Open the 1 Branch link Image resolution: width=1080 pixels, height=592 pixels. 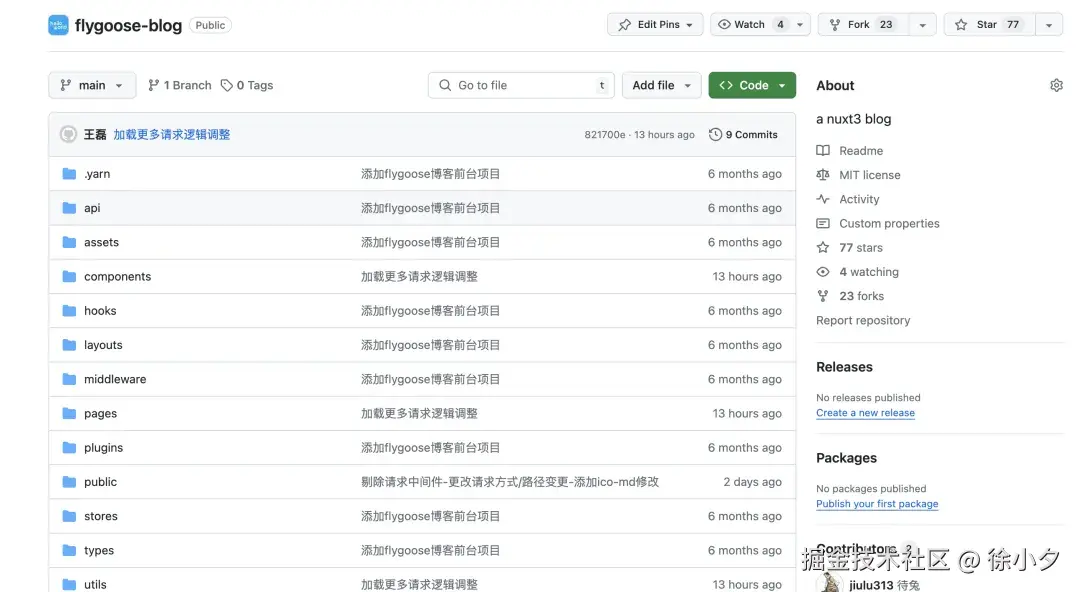(180, 85)
